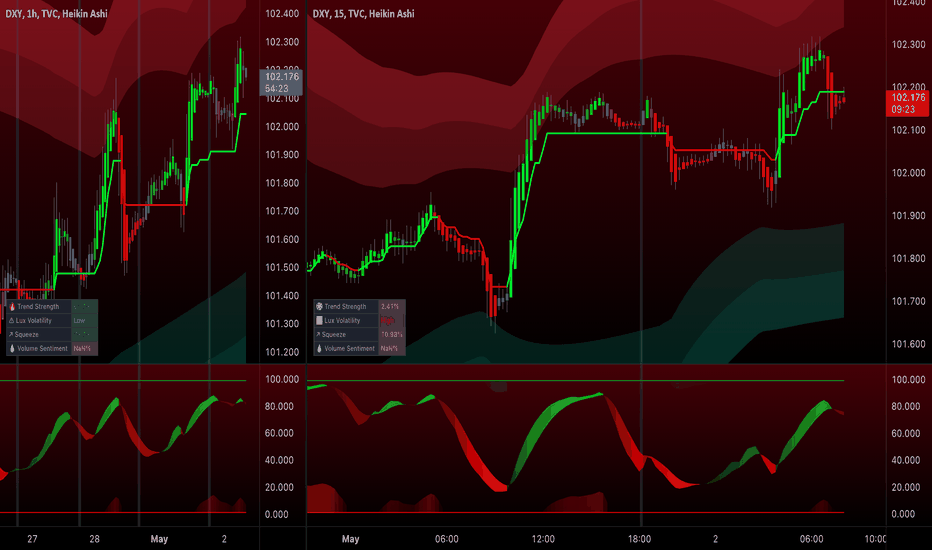Click 40.000 on the 15-minute oscillator scale
Image resolution: width=932 pixels, height=550 pixels.
coord(908,460)
